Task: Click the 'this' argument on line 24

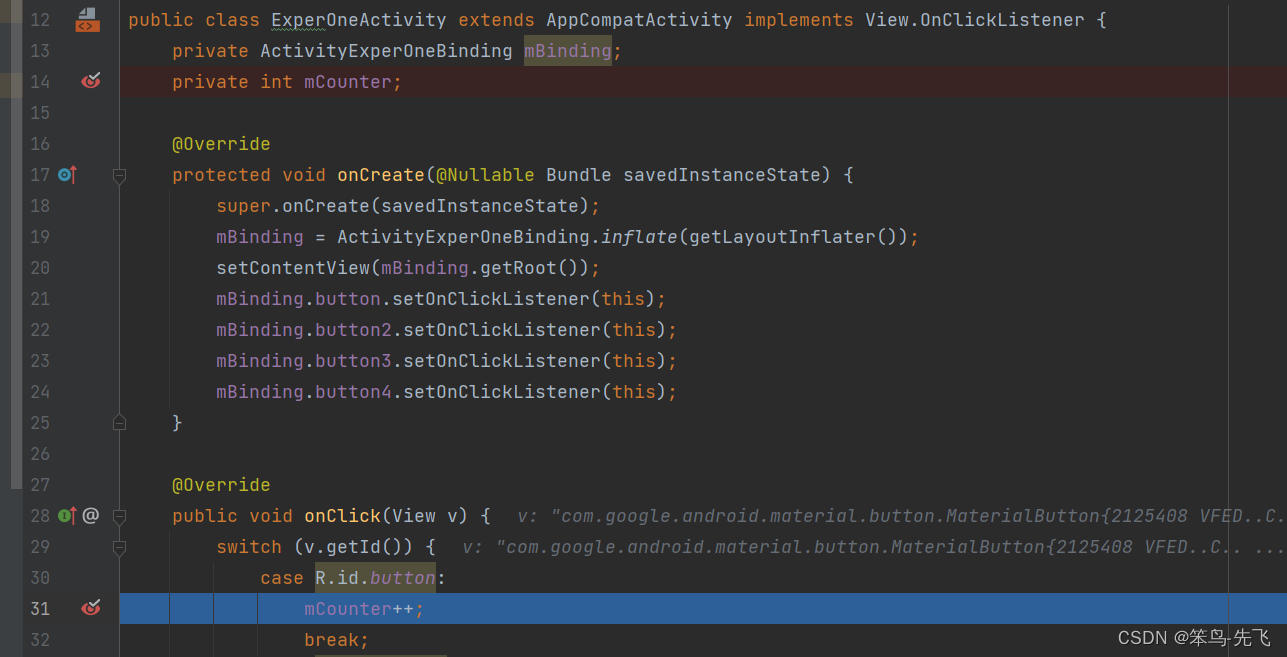Action: pyautogui.click(x=634, y=392)
